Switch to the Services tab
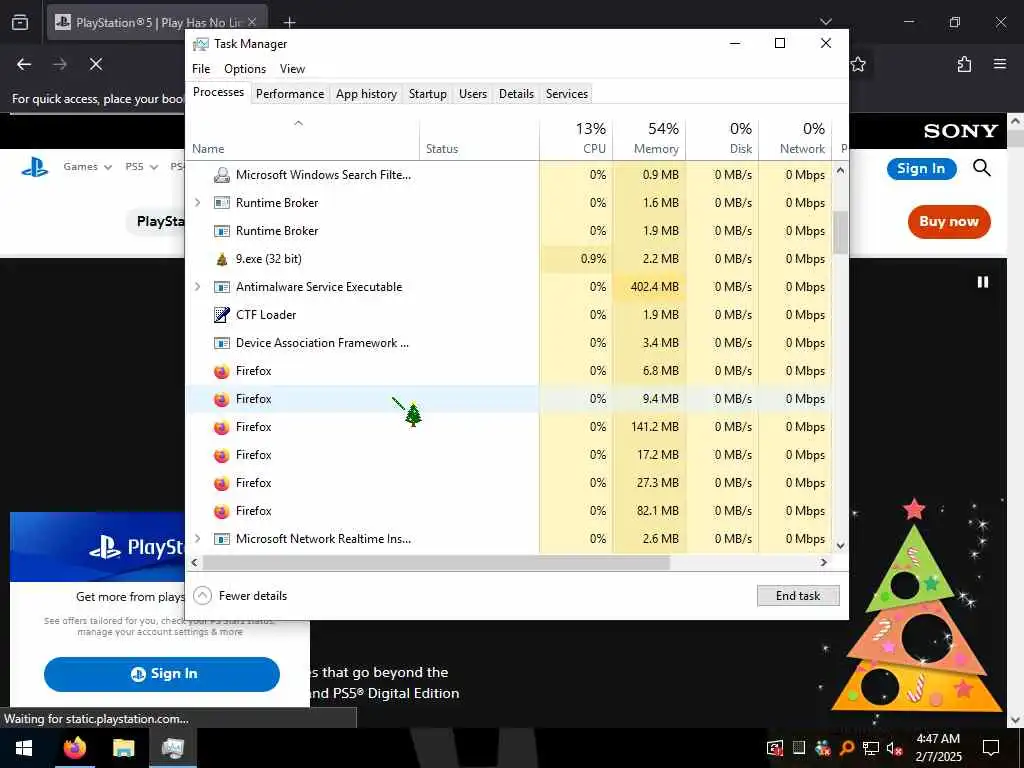The image size is (1024, 768). click(x=567, y=94)
